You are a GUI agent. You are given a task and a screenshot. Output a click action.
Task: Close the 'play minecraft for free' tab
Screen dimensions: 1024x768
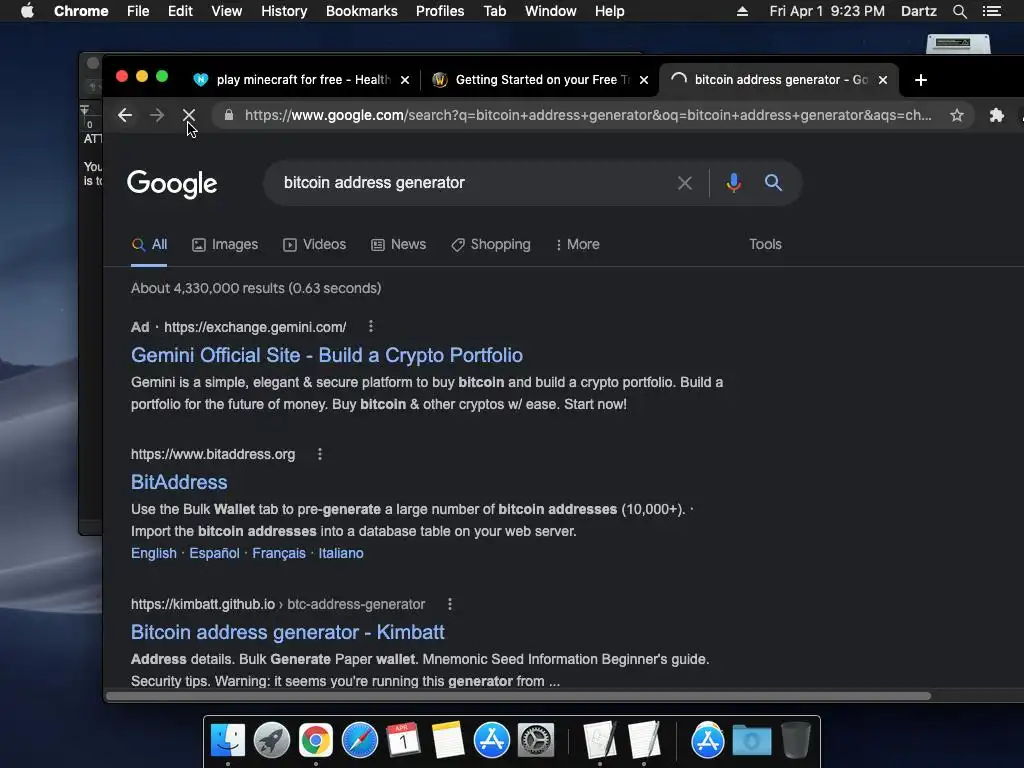coord(405,80)
